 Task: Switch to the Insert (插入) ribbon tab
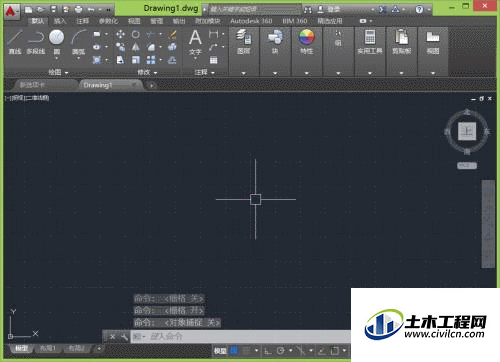(60, 21)
